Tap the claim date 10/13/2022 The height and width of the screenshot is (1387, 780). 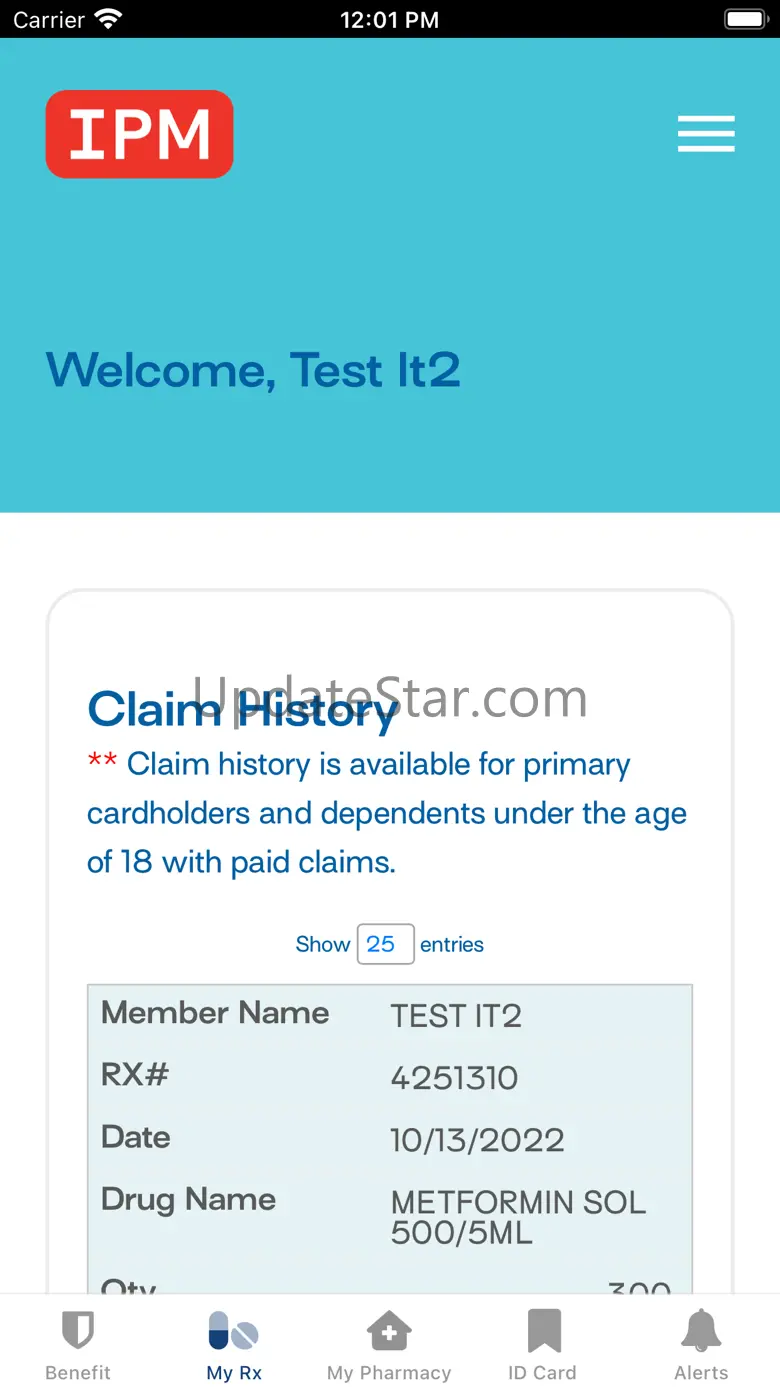click(x=477, y=1140)
